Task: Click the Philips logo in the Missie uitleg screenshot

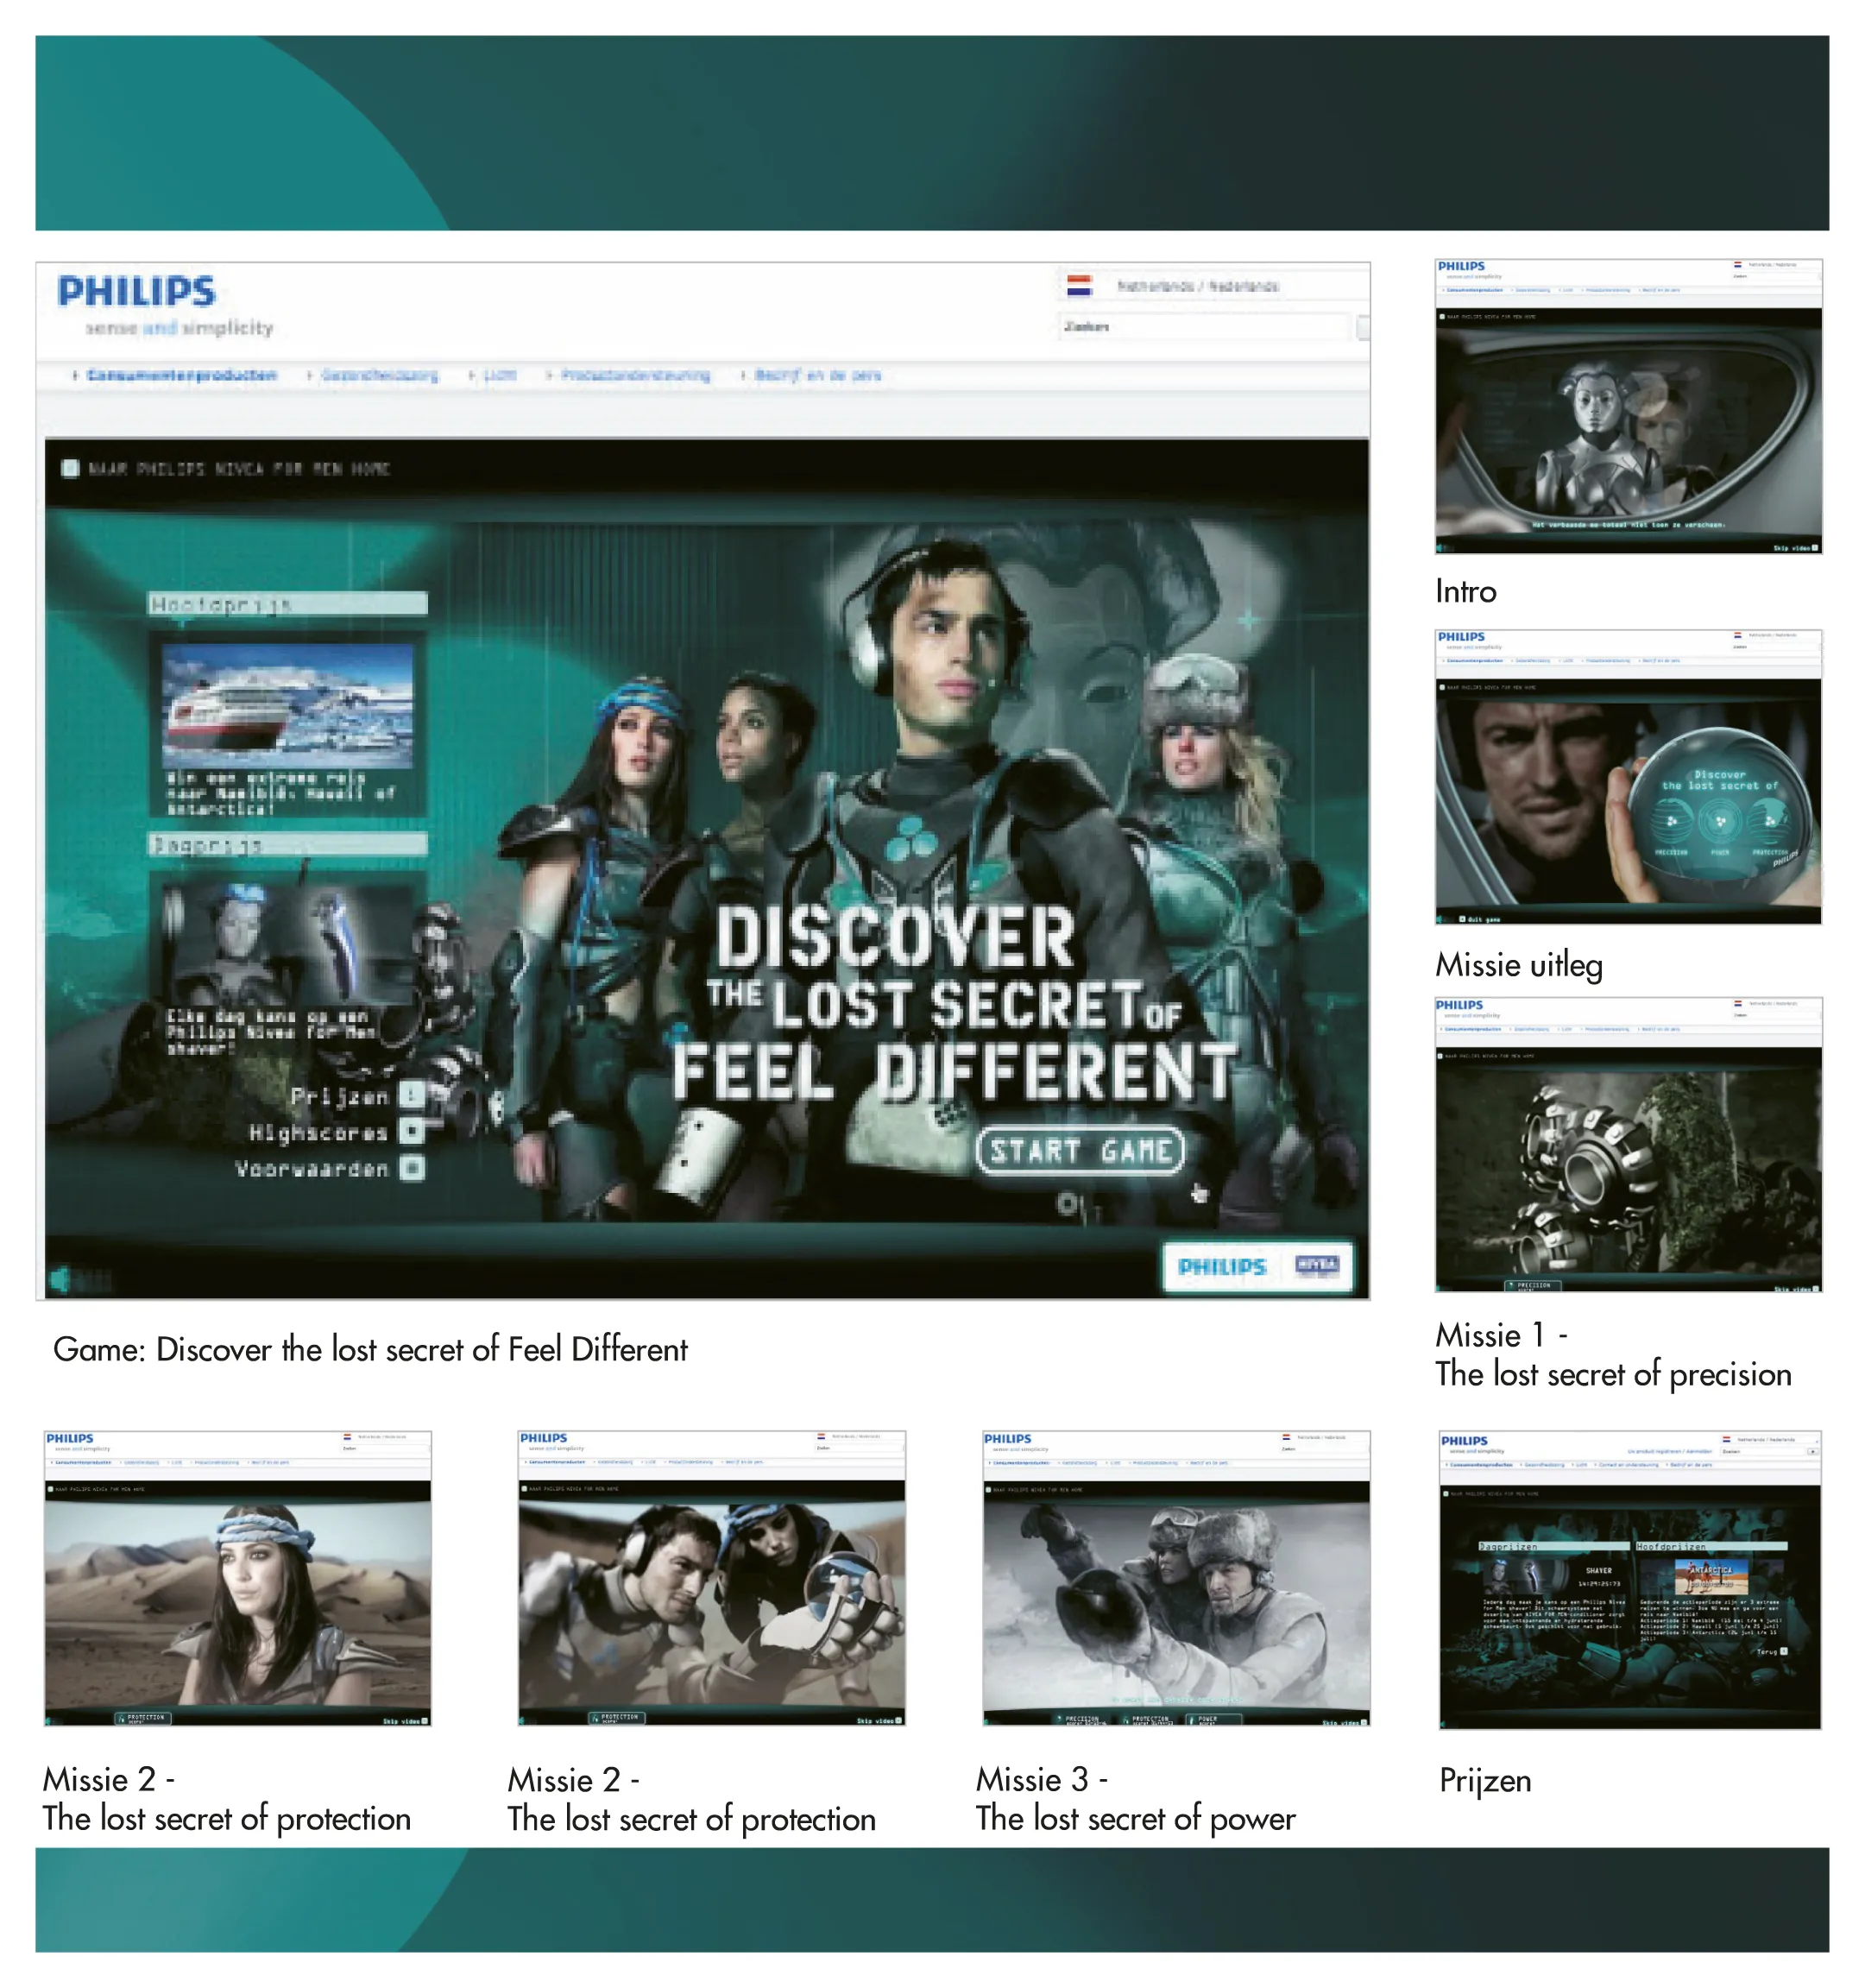Action: [1461, 636]
